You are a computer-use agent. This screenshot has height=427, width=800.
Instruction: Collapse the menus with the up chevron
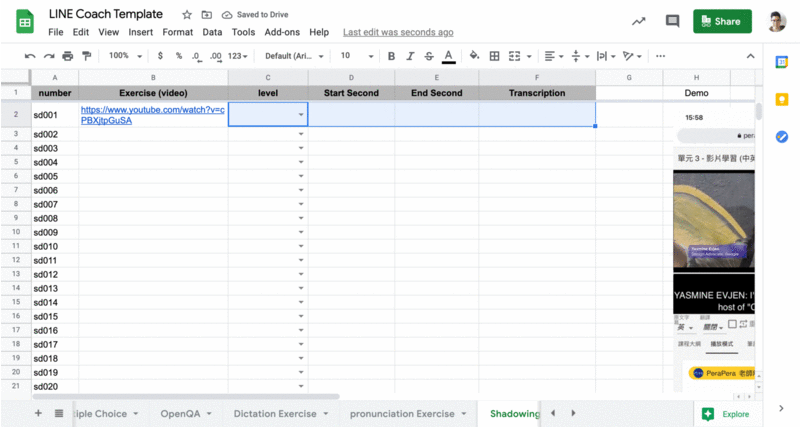(x=750, y=56)
